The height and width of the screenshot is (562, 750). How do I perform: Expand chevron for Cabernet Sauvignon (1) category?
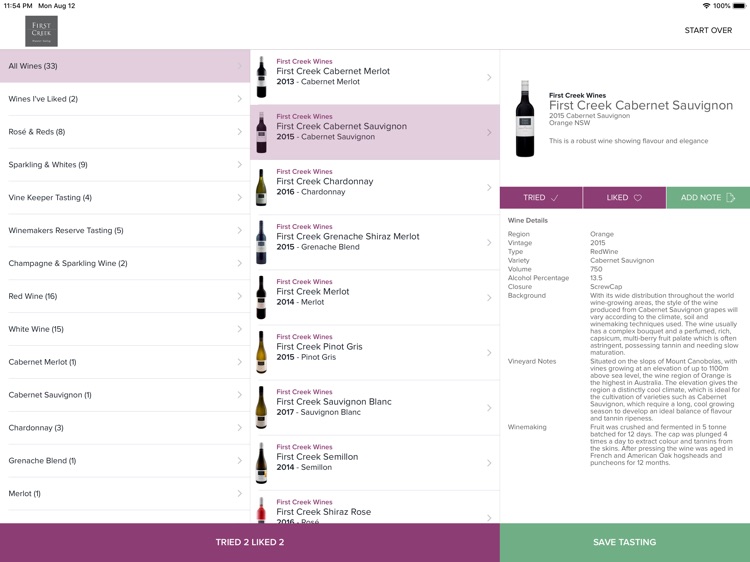tap(240, 395)
